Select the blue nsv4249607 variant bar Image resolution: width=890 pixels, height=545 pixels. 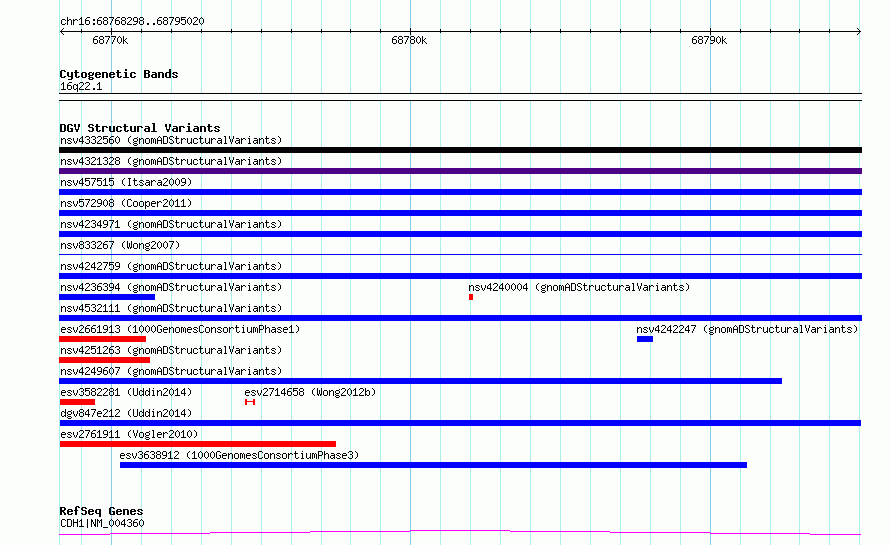click(x=421, y=381)
